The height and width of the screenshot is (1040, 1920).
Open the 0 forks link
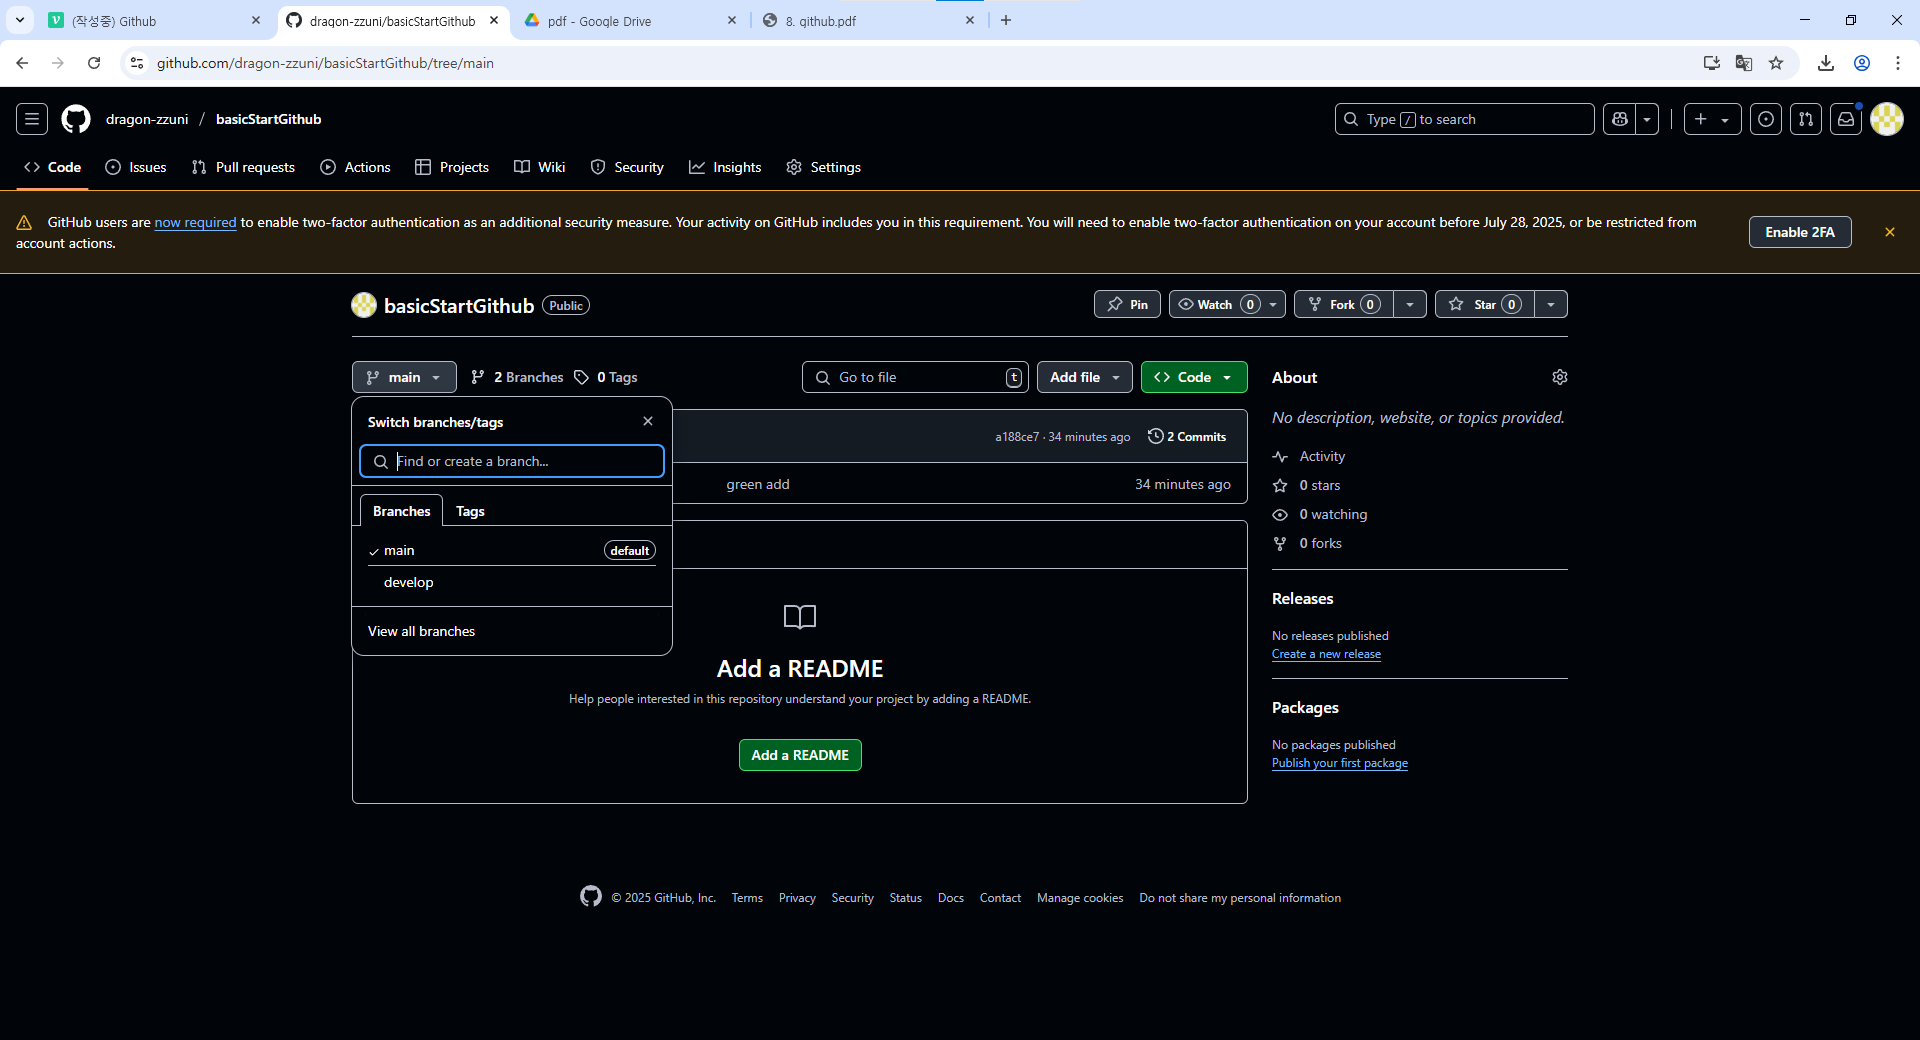click(1307, 543)
